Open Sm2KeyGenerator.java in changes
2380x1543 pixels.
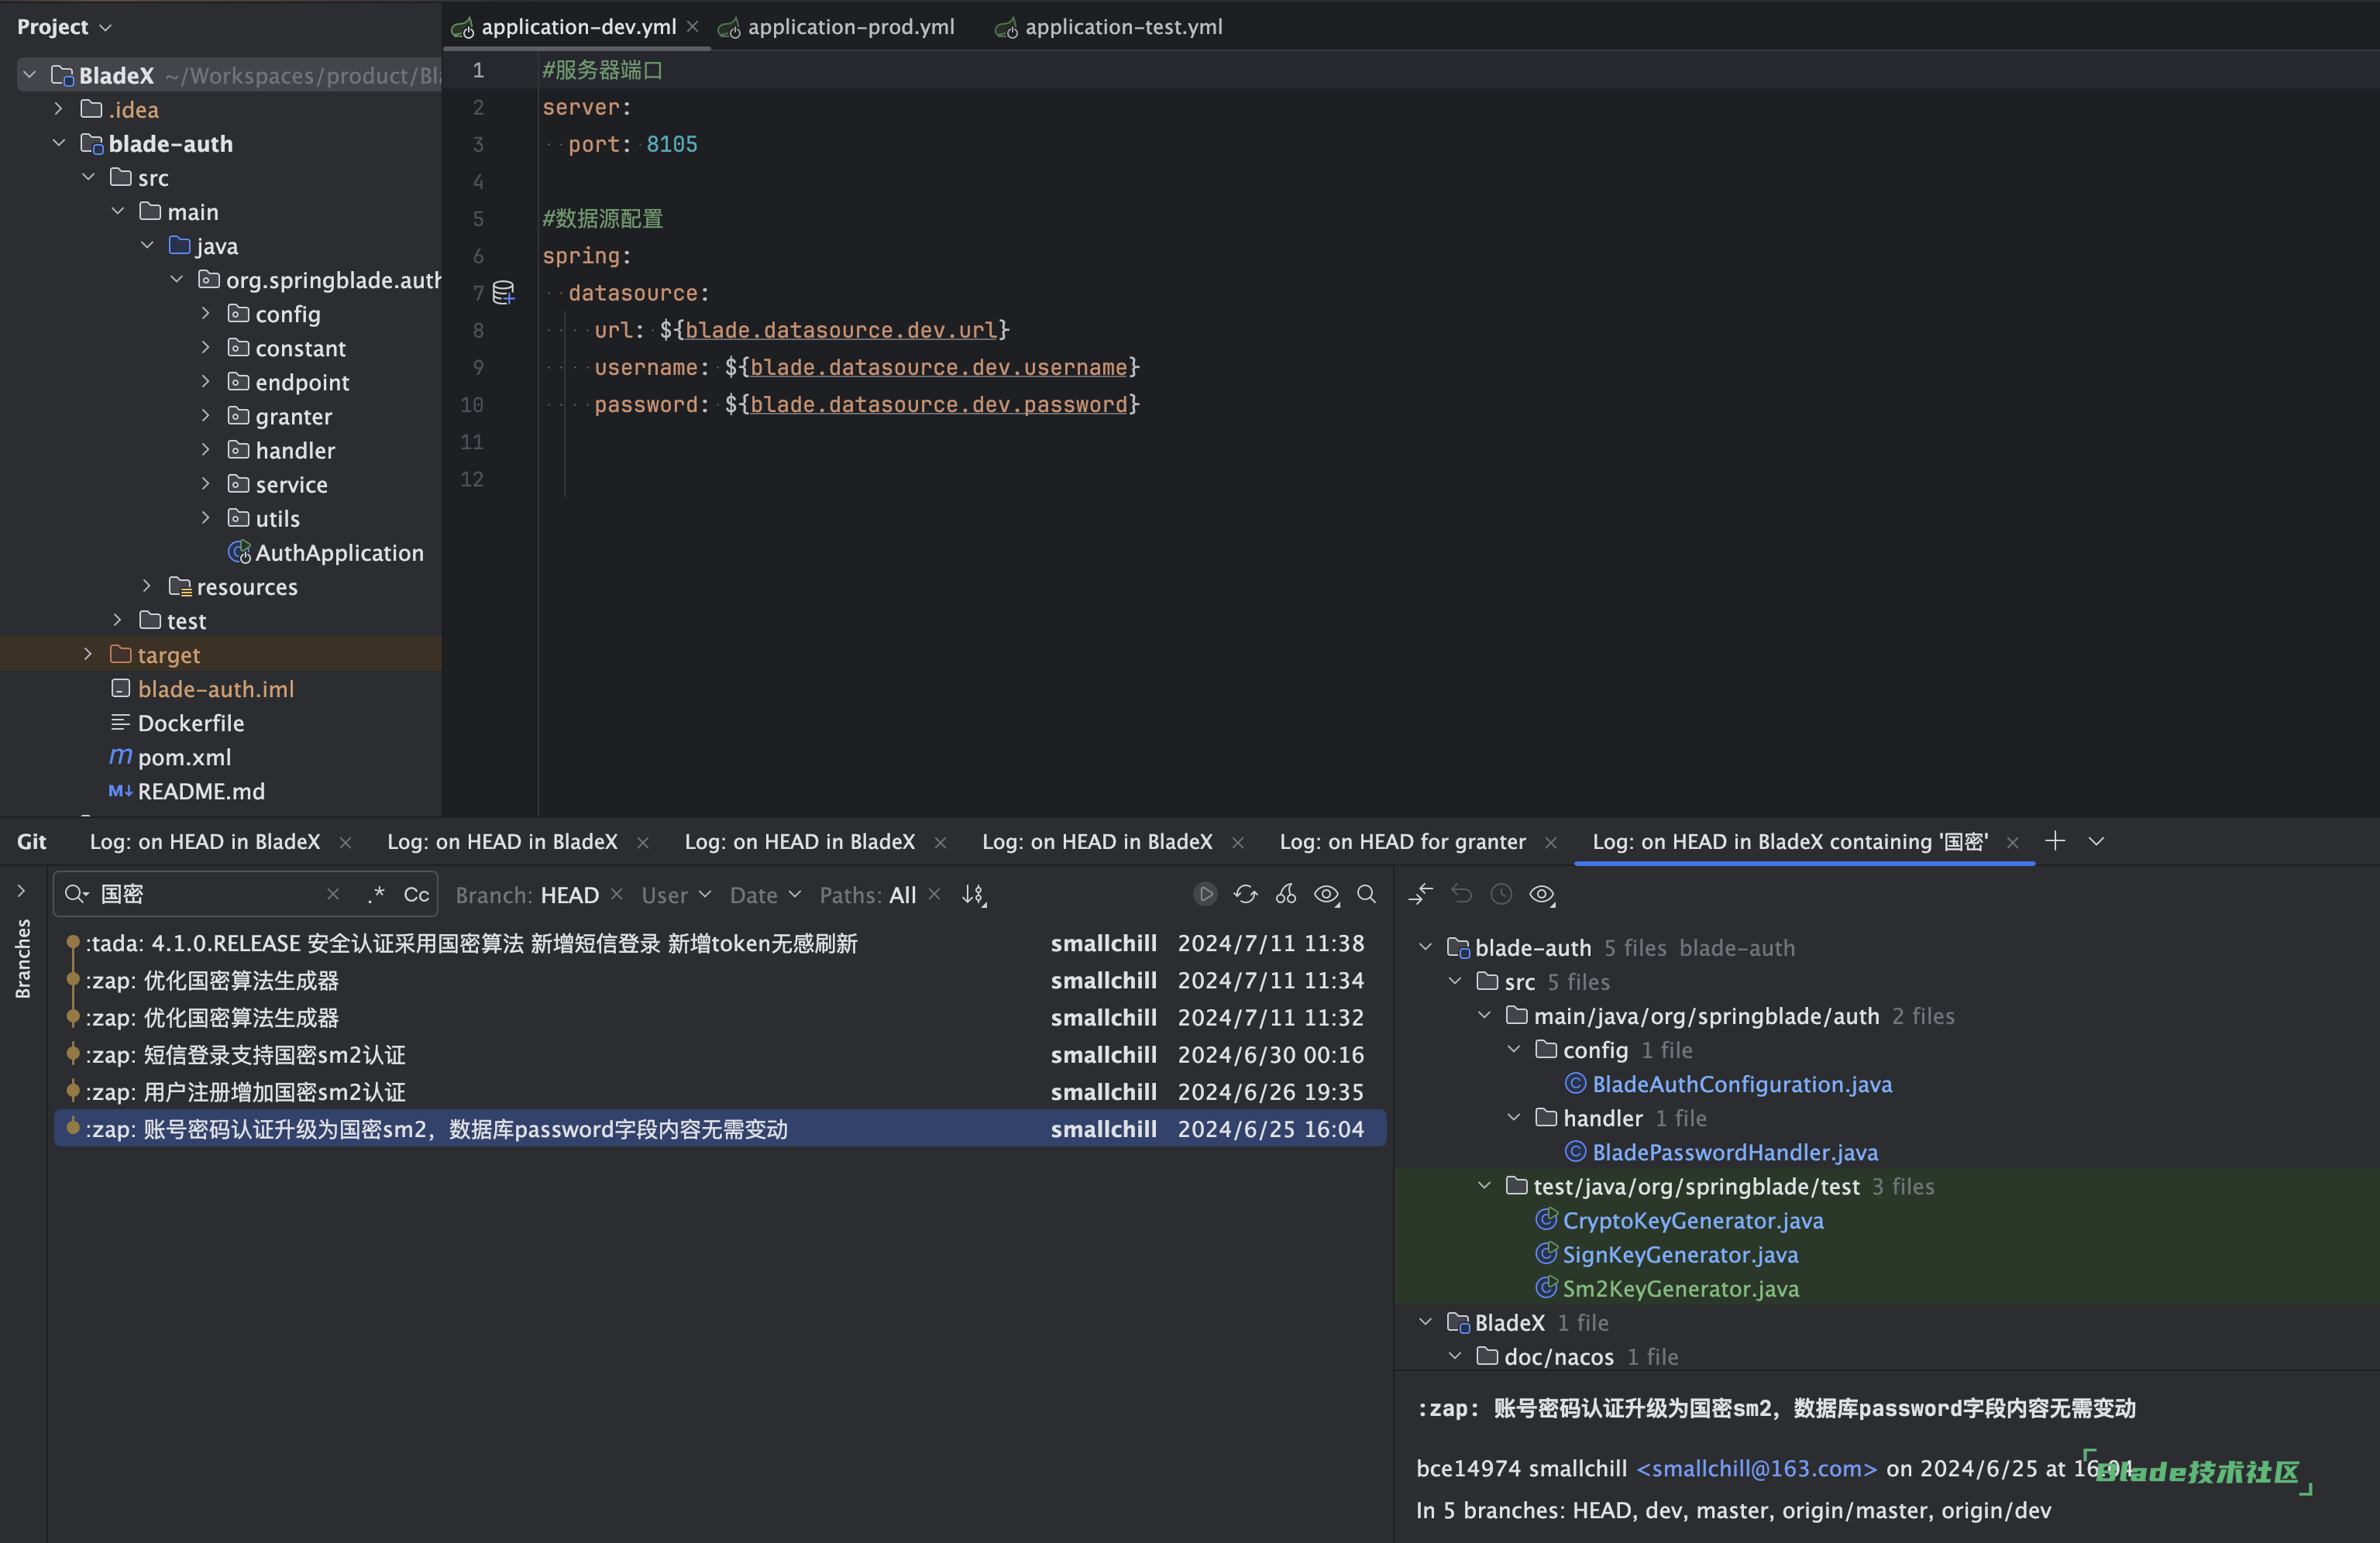click(x=1680, y=1288)
